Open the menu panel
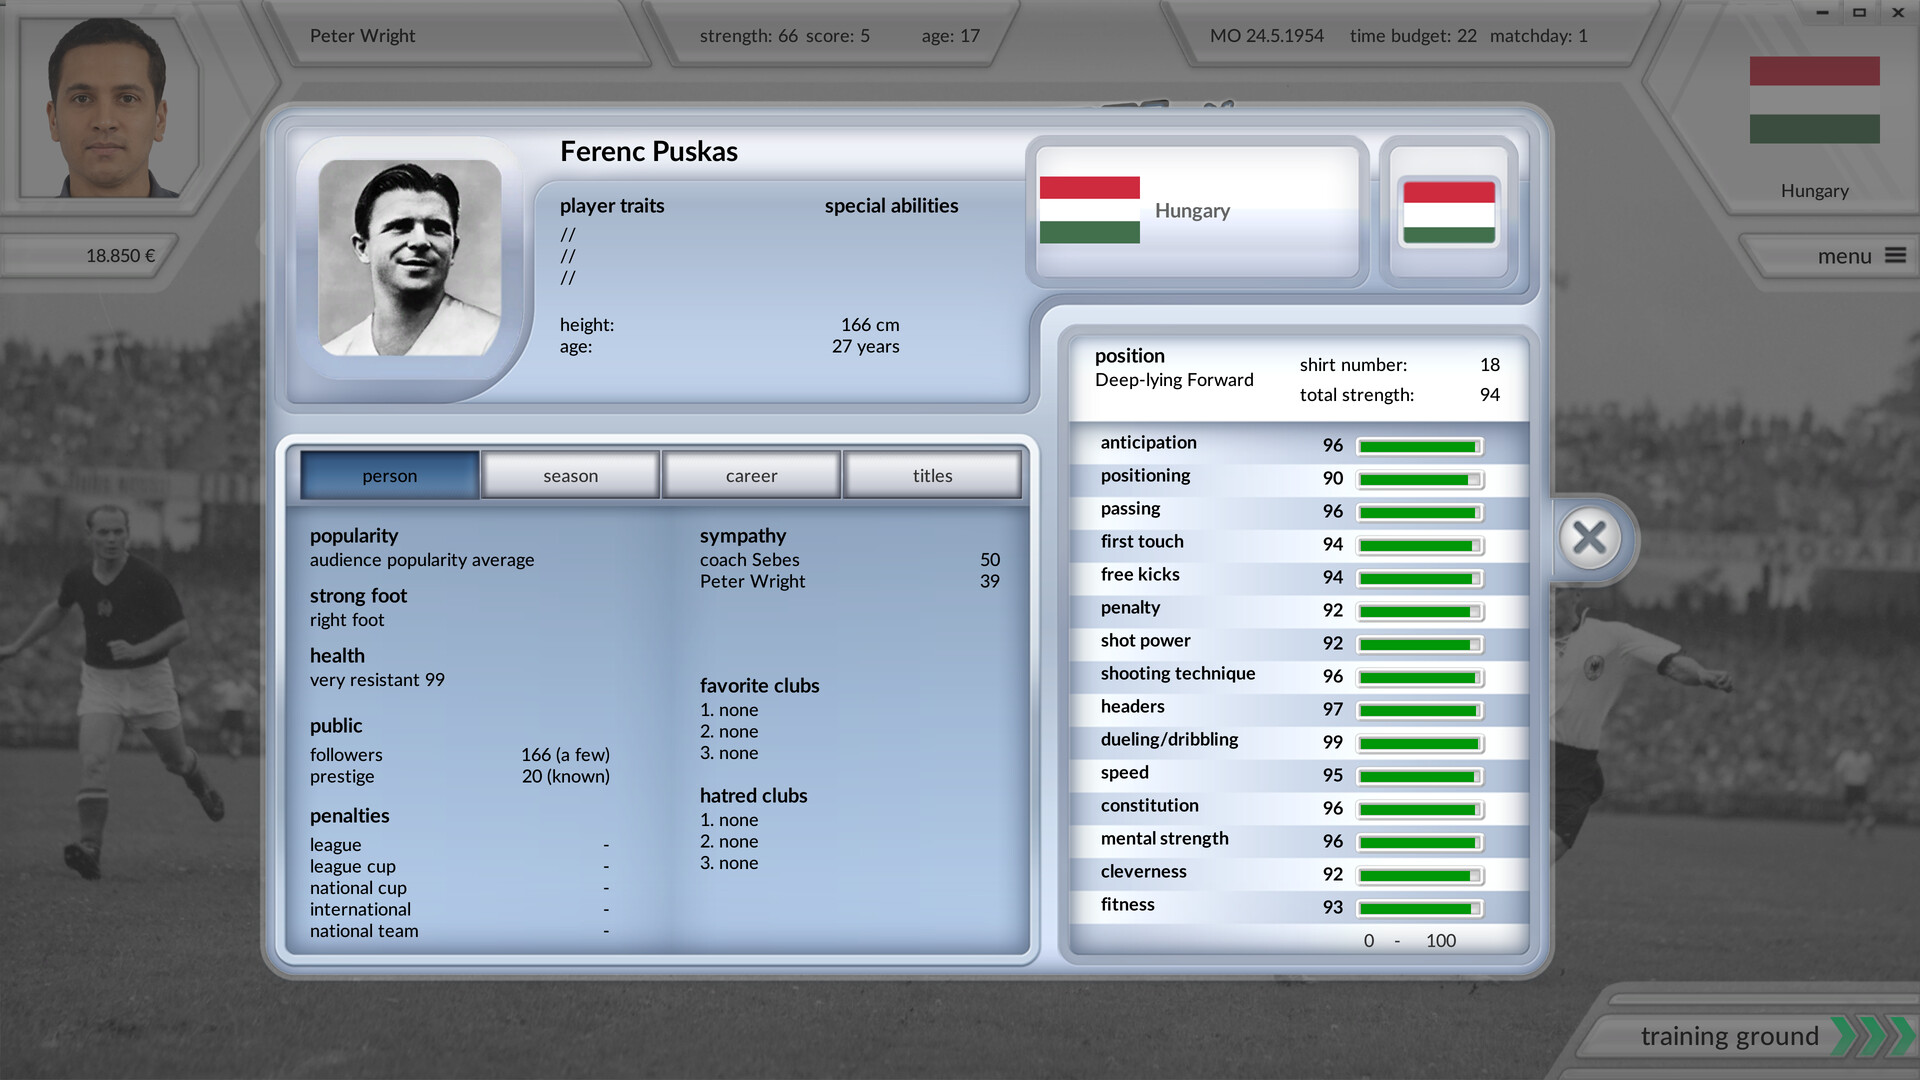The image size is (1920, 1080). 1845,256
